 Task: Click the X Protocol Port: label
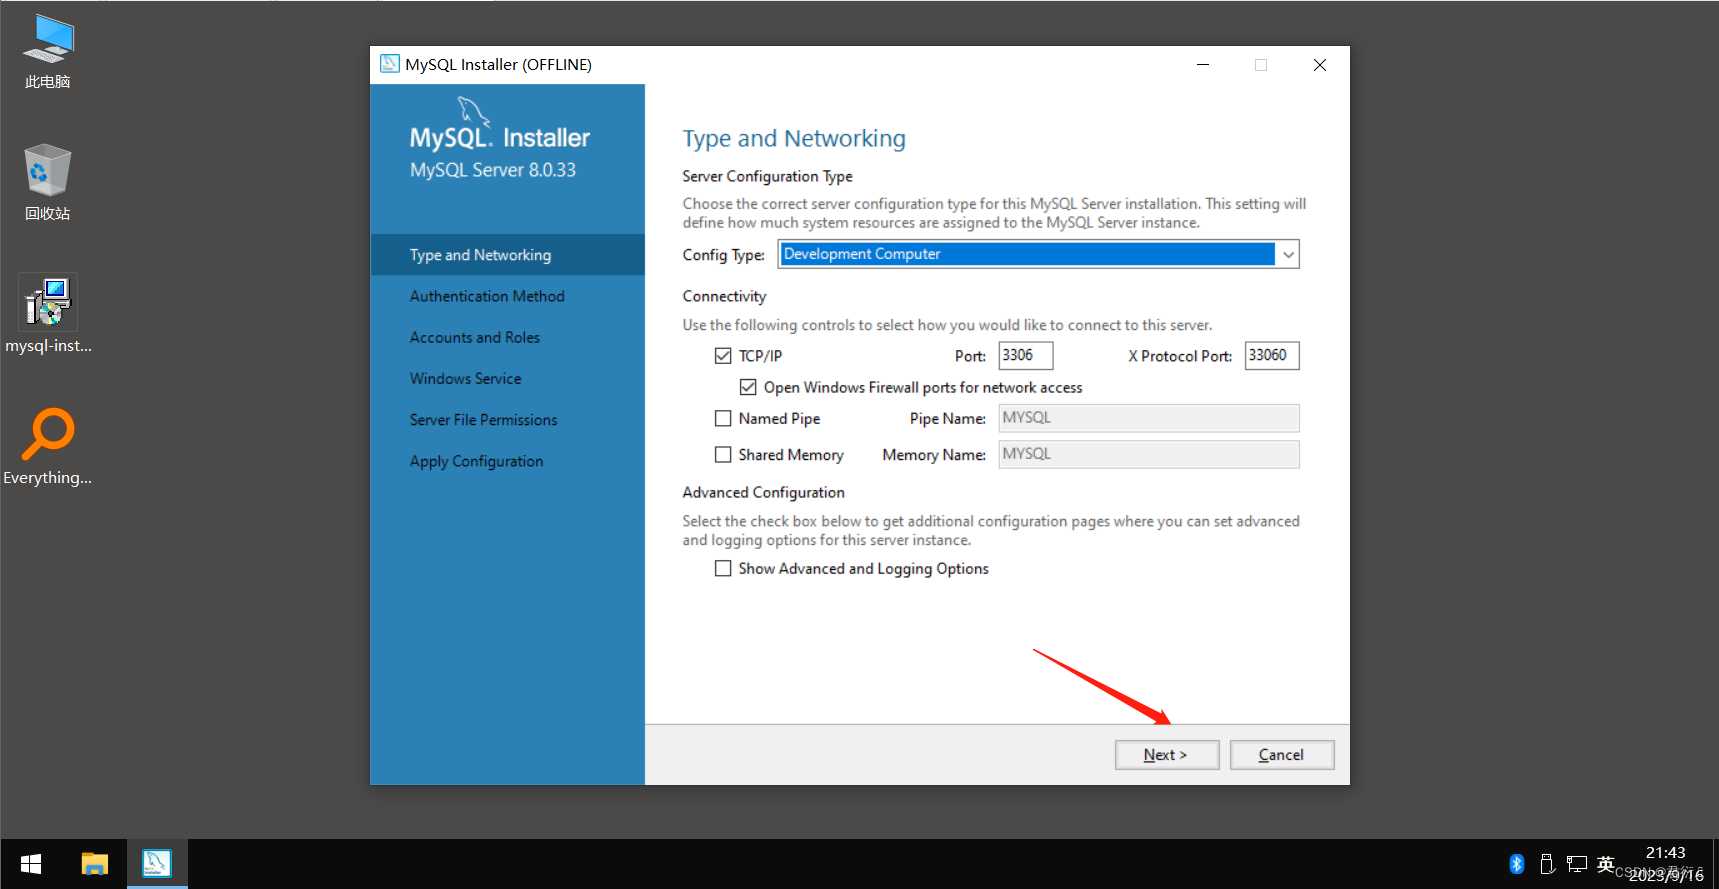point(1180,357)
